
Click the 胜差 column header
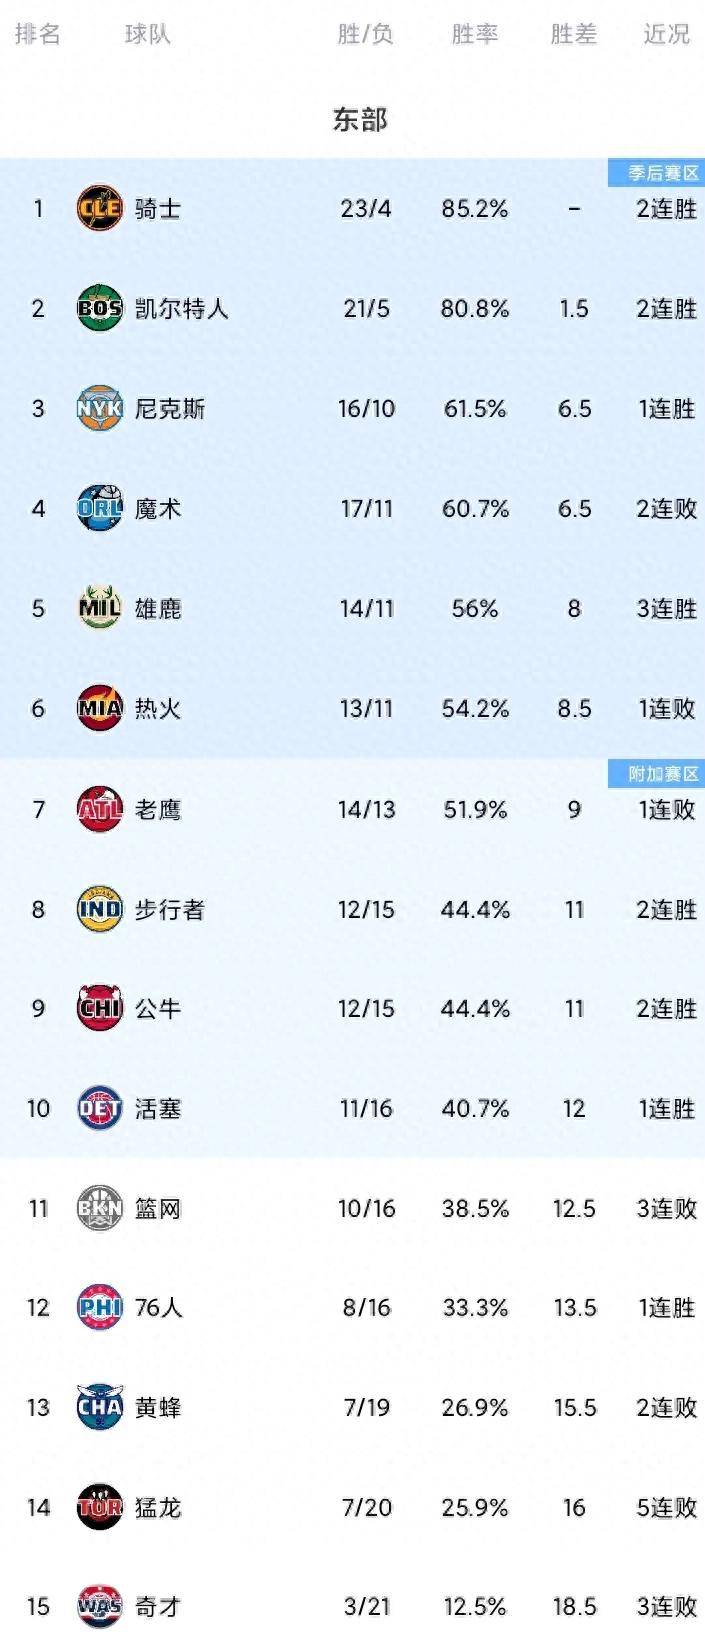click(574, 34)
